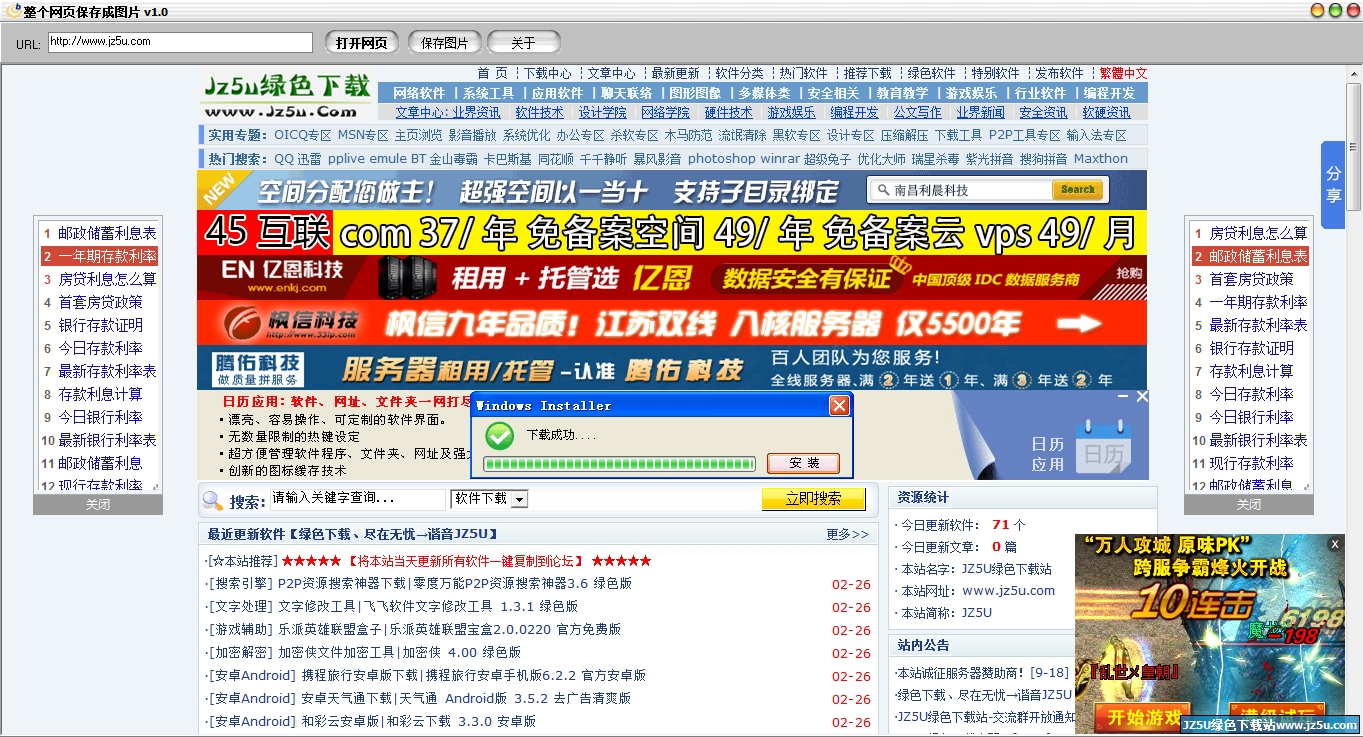Open 本站诚征服务器赞助商 announcement
1363x737 pixels.
982,673
